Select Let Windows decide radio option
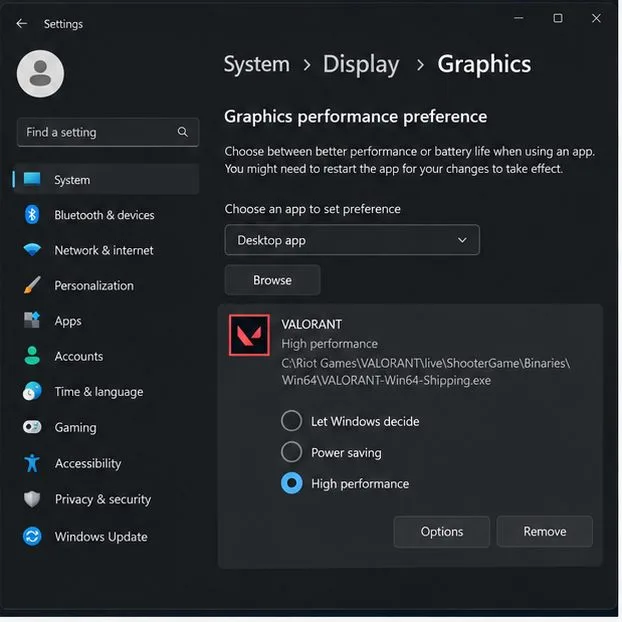 292,421
